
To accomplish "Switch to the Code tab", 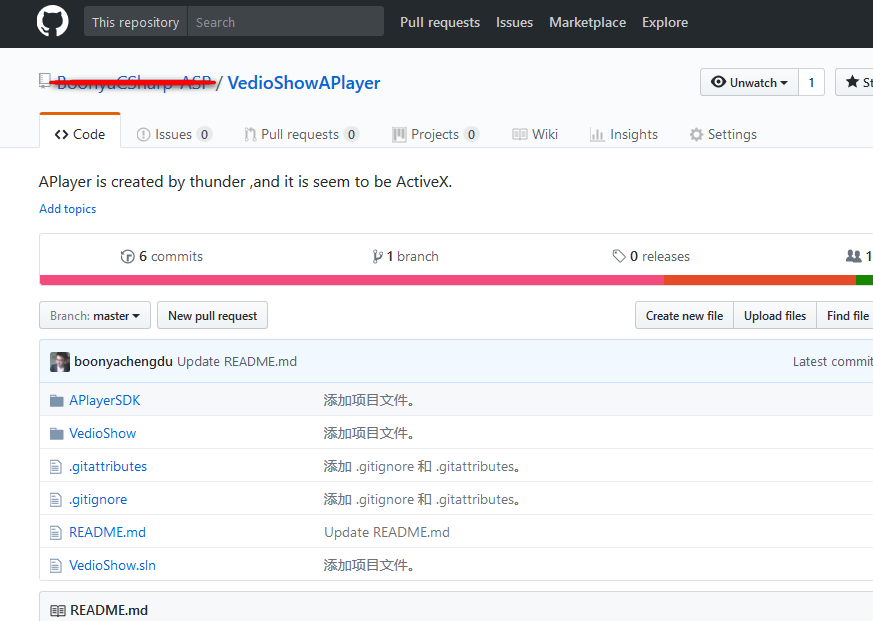I will click(x=80, y=131).
